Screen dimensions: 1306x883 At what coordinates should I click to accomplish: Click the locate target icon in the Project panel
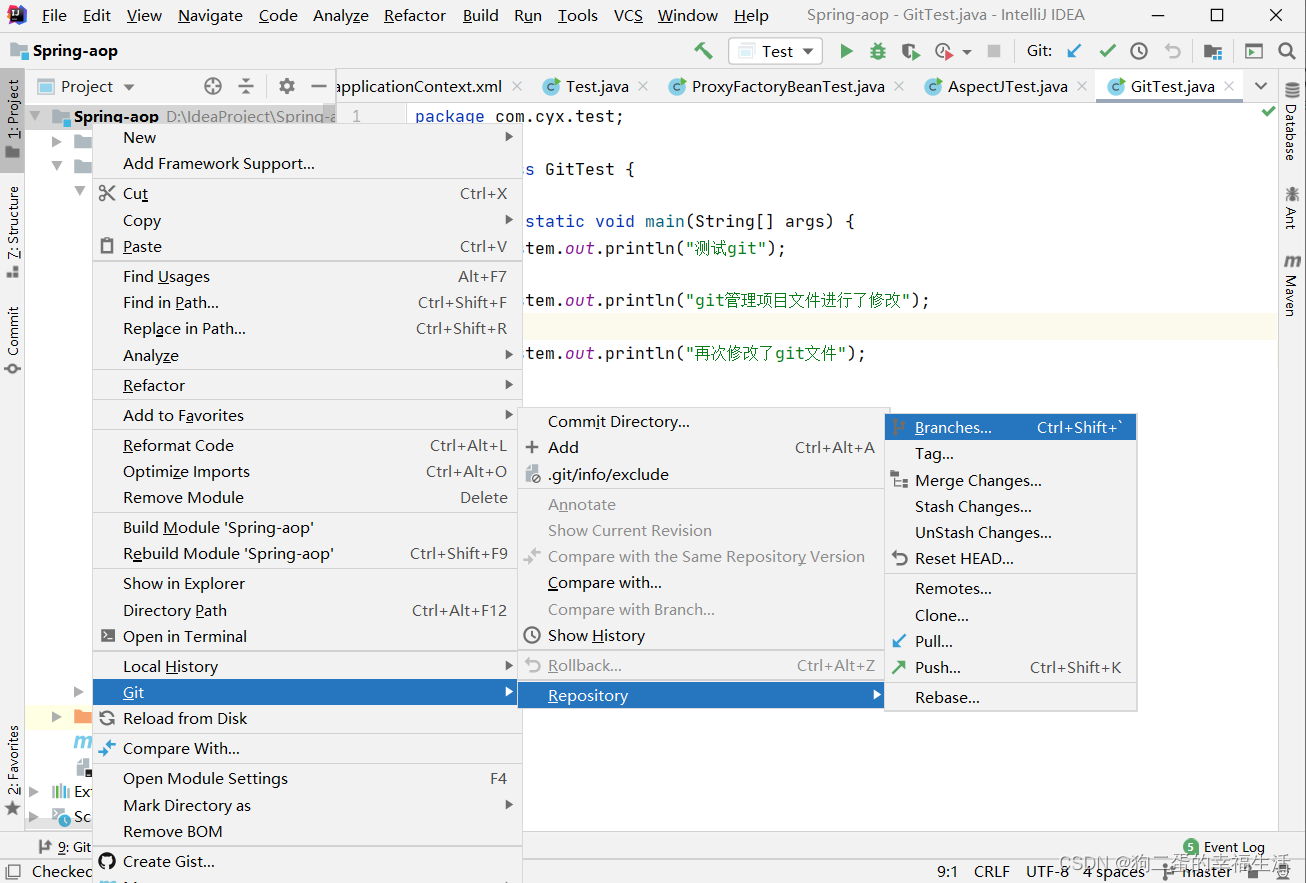[212, 86]
